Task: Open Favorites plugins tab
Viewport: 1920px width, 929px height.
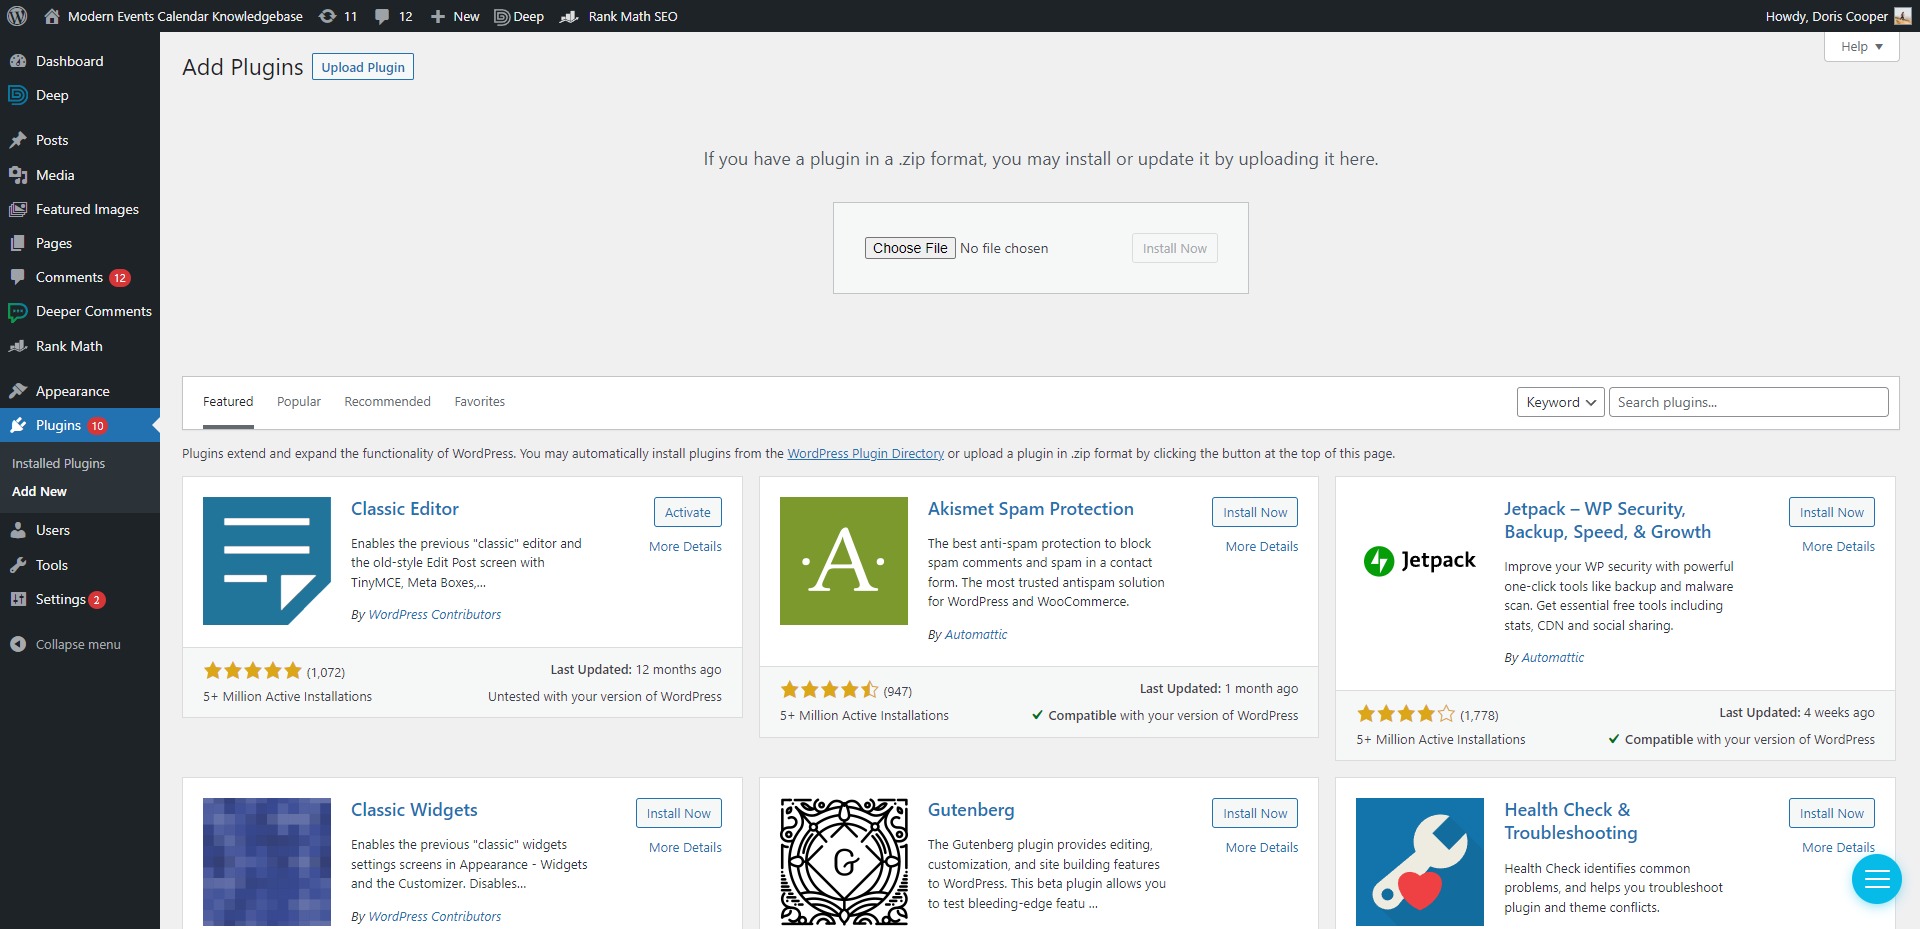Action: click(x=479, y=402)
